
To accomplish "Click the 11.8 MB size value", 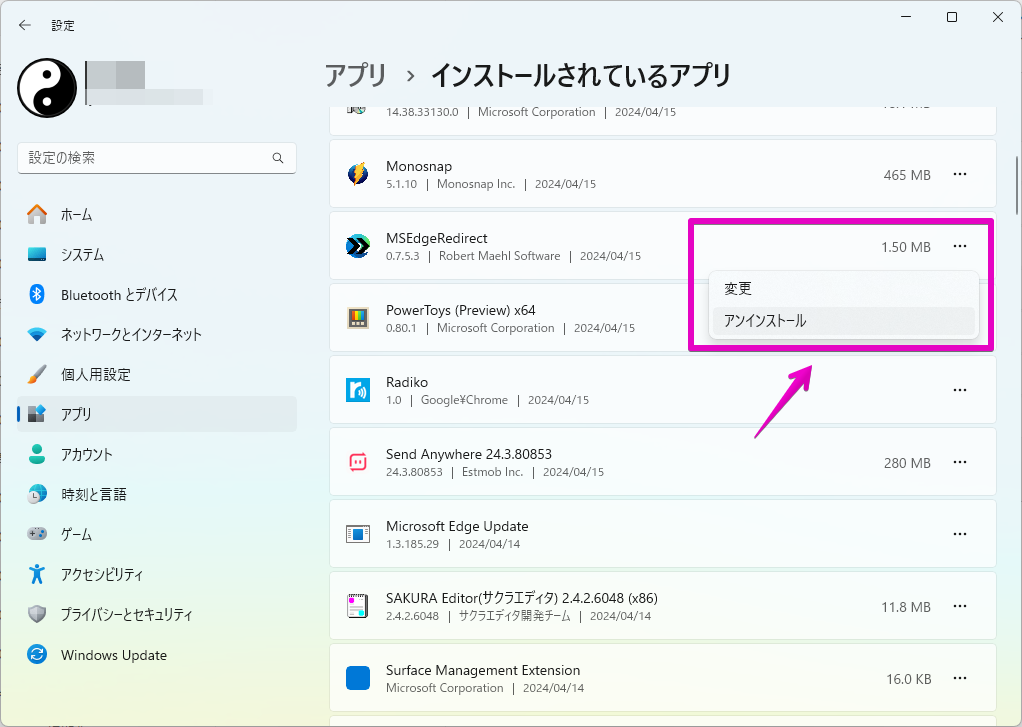I will point(905,607).
